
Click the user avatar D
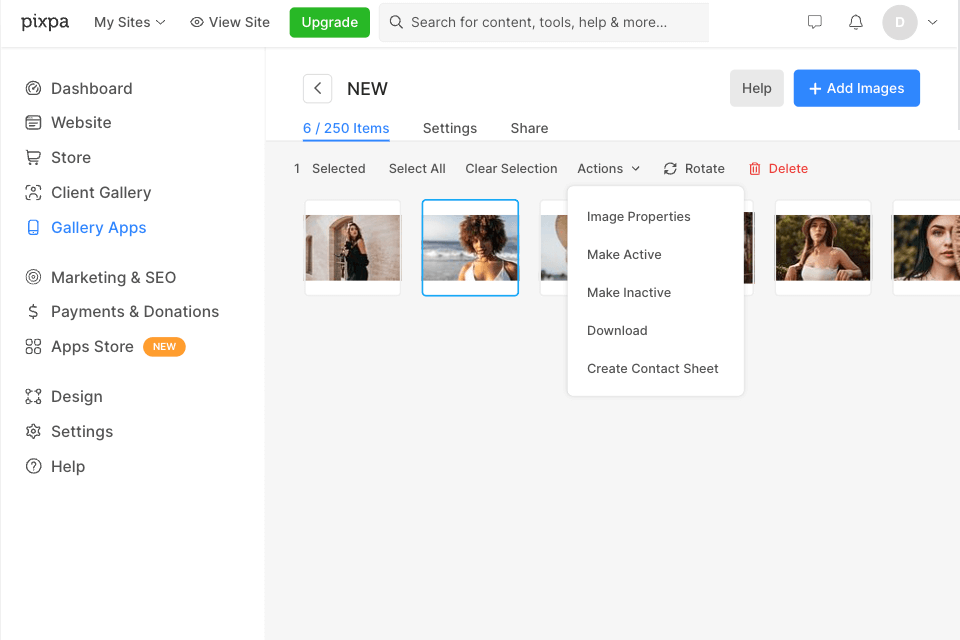coord(899,22)
